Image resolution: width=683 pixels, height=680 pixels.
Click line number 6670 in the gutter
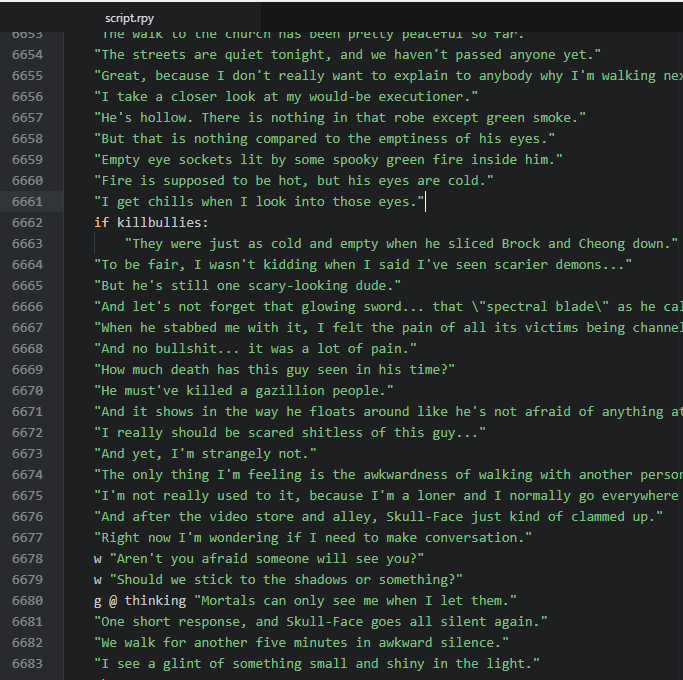pyautogui.click(x=27, y=391)
